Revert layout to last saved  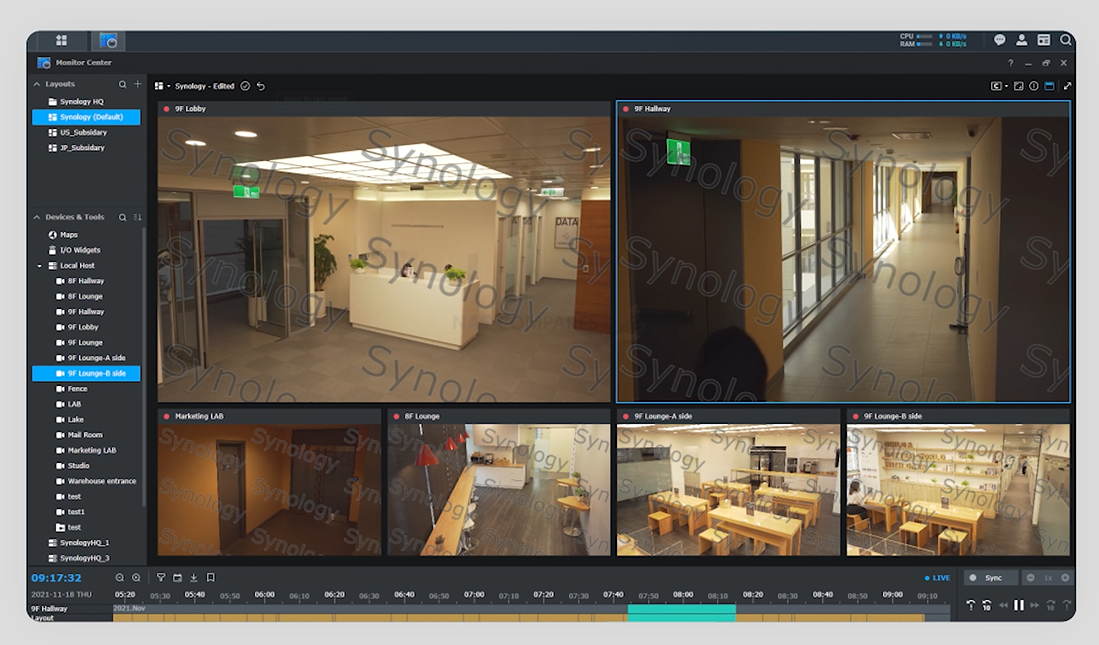point(261,86)
